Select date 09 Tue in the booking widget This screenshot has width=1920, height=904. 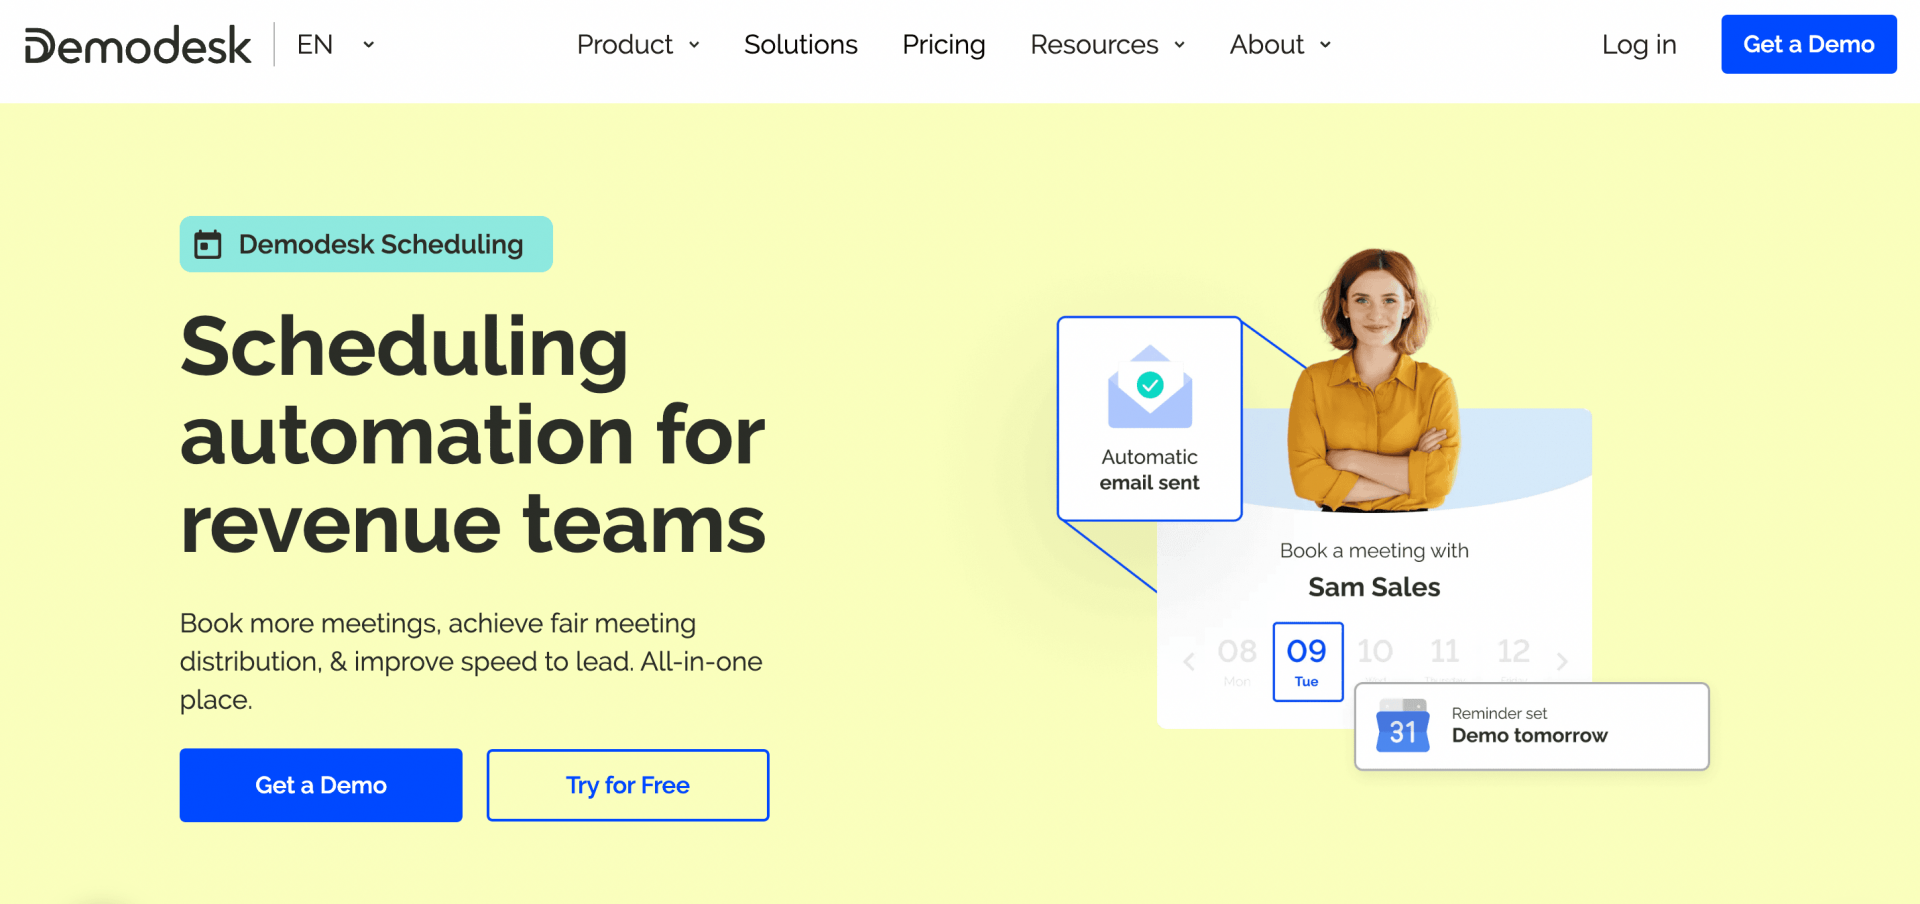[1307, 661]
